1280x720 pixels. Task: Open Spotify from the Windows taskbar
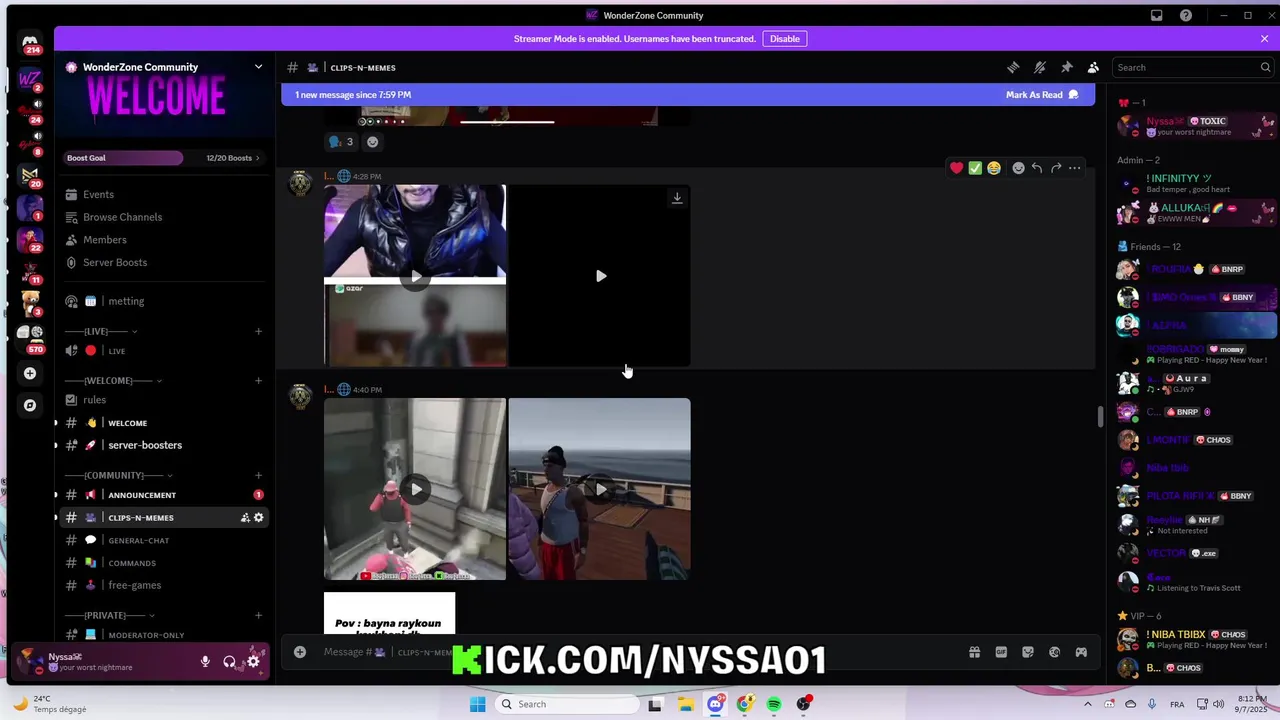coord(774,704)
